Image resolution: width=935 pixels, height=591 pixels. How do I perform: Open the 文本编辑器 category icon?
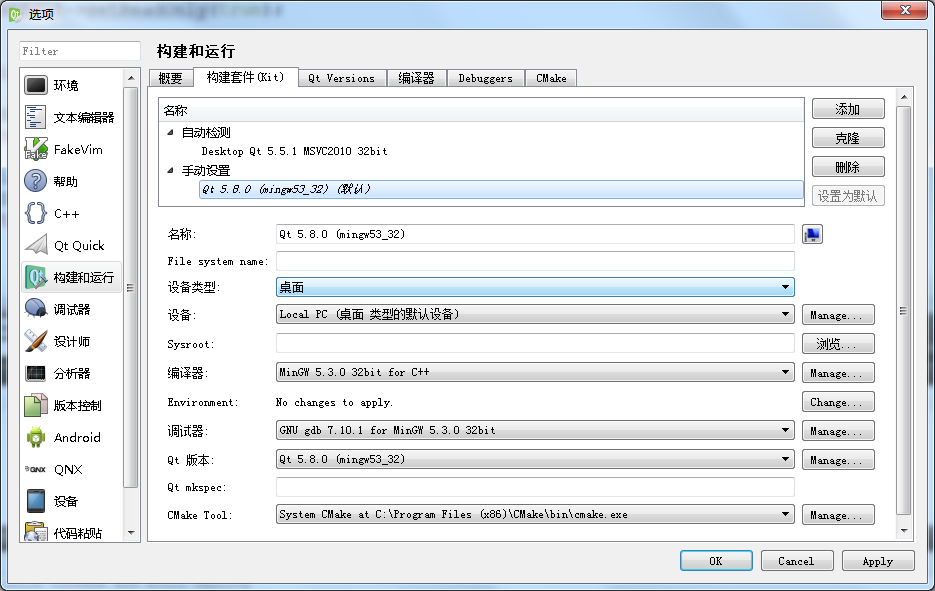(x=36, y=117)
